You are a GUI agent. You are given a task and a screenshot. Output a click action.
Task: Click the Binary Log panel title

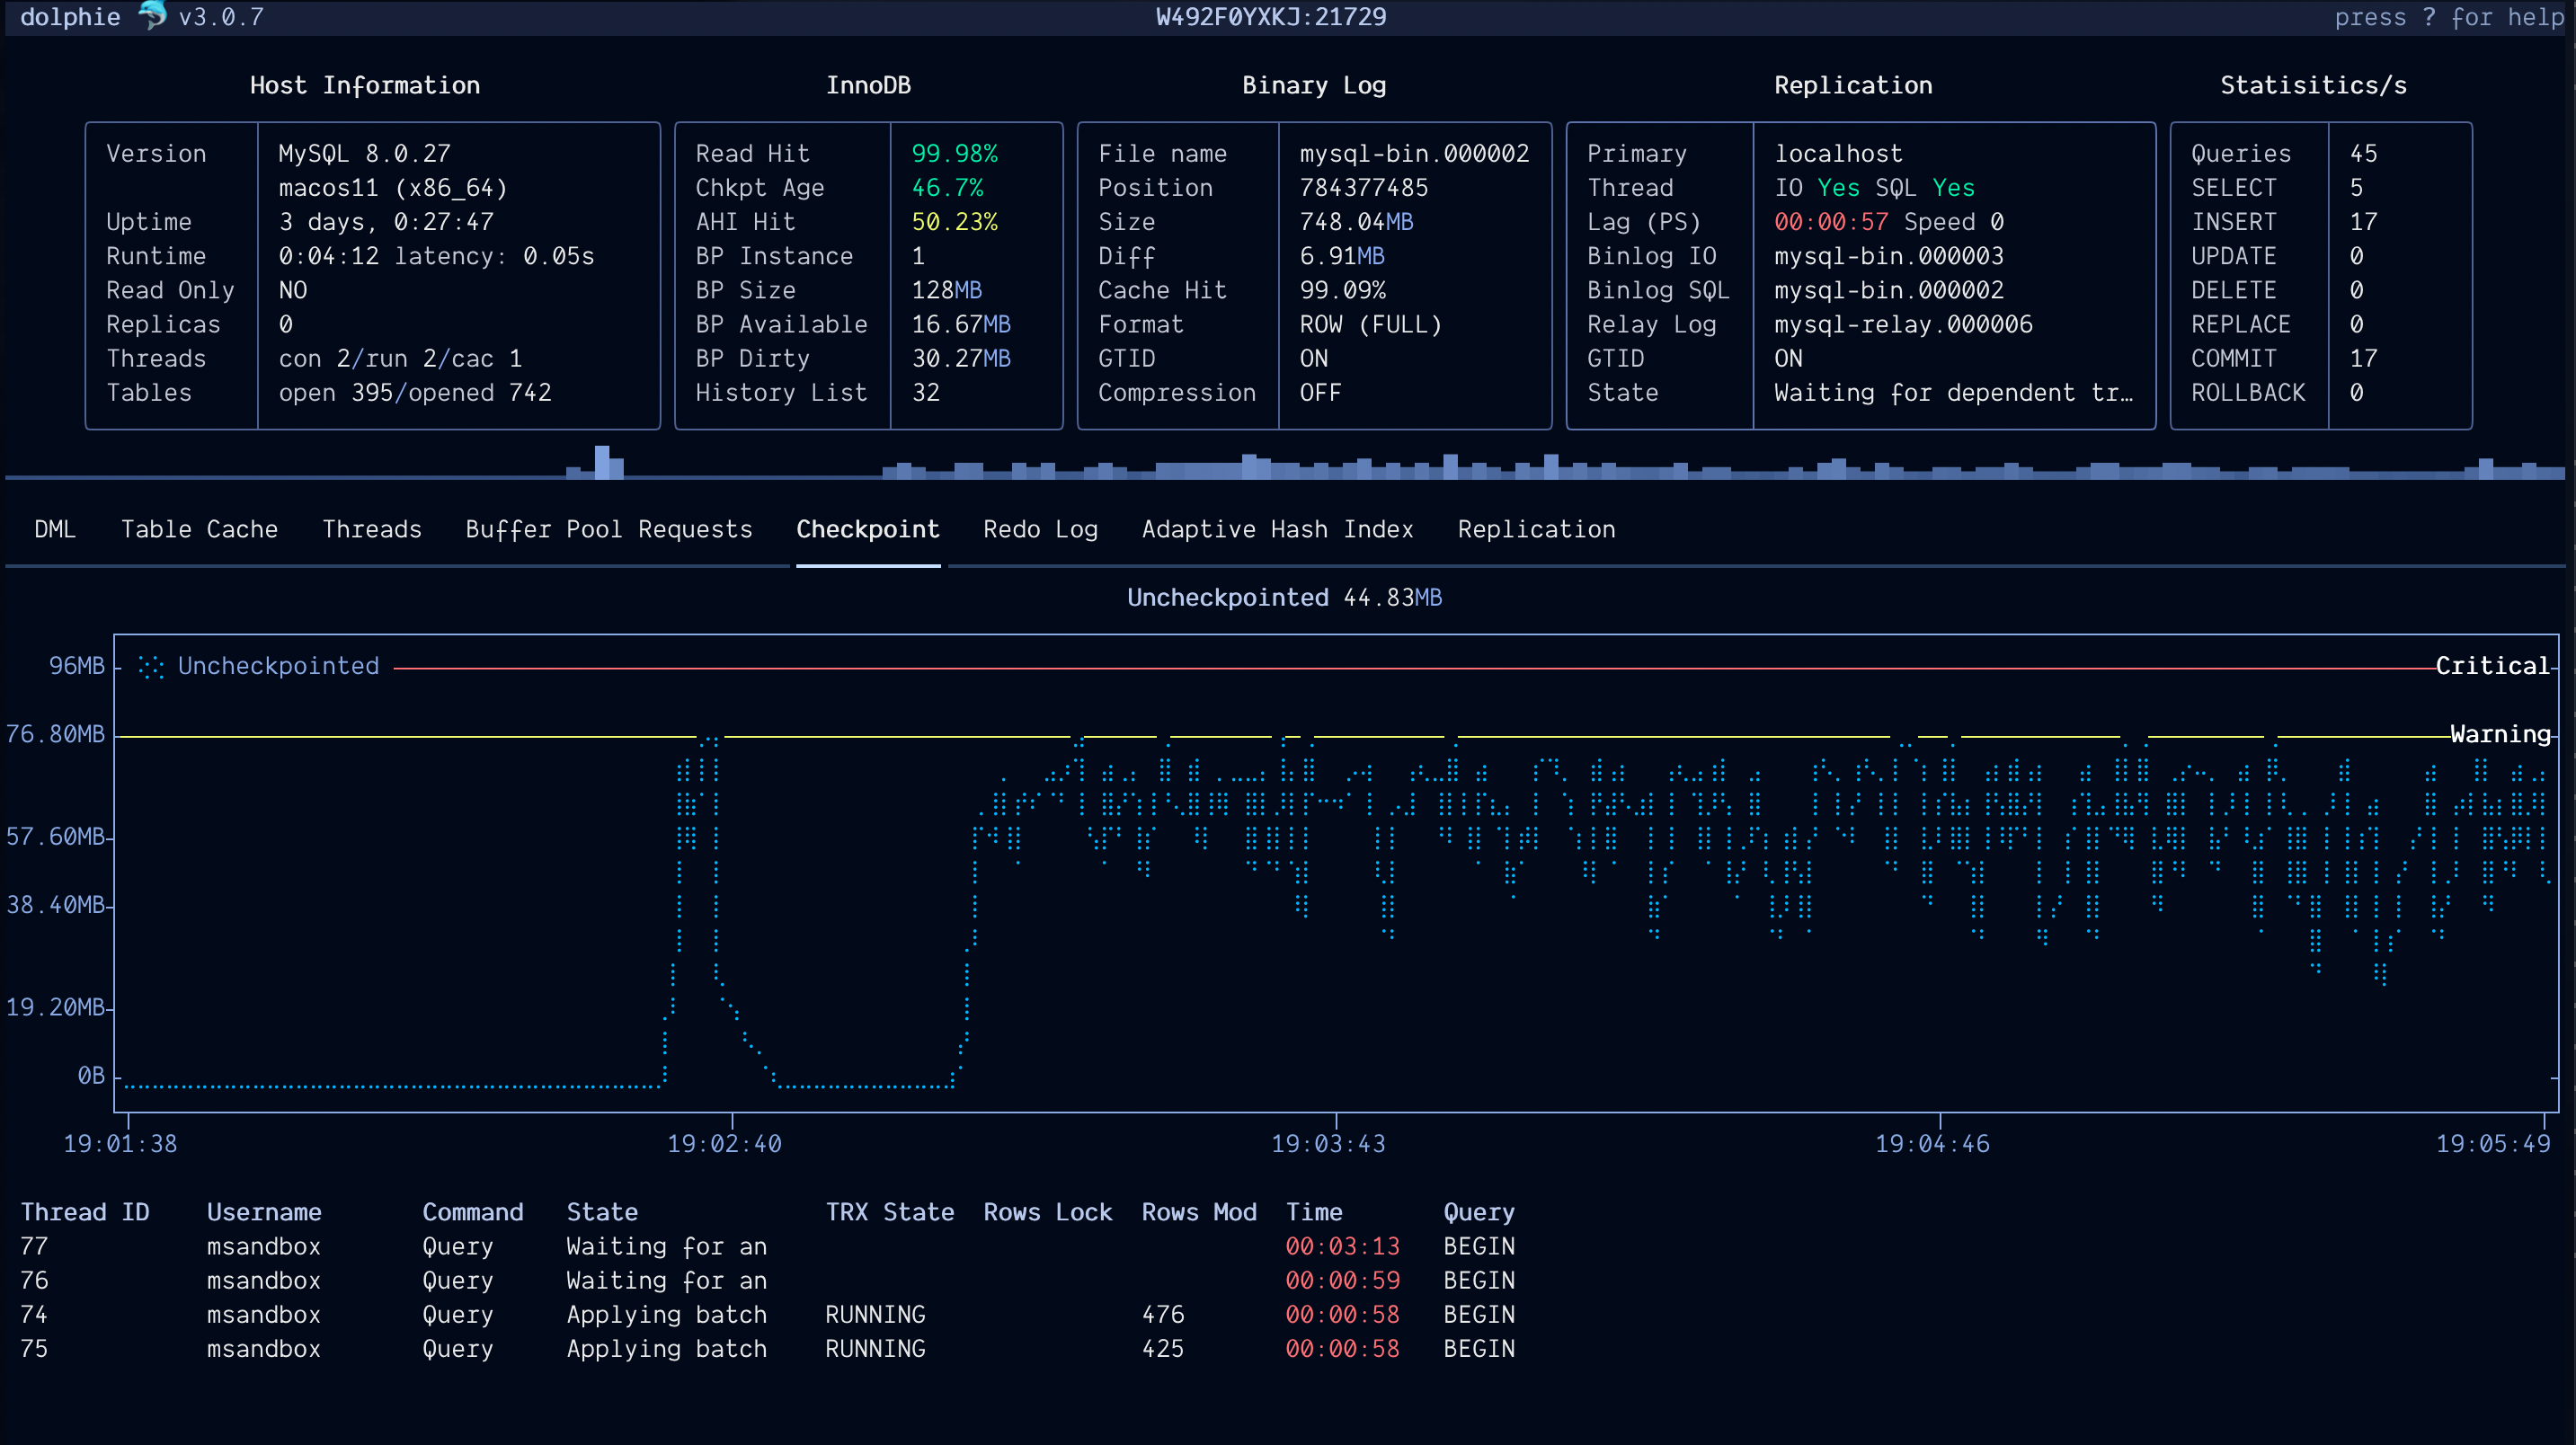1314,85
